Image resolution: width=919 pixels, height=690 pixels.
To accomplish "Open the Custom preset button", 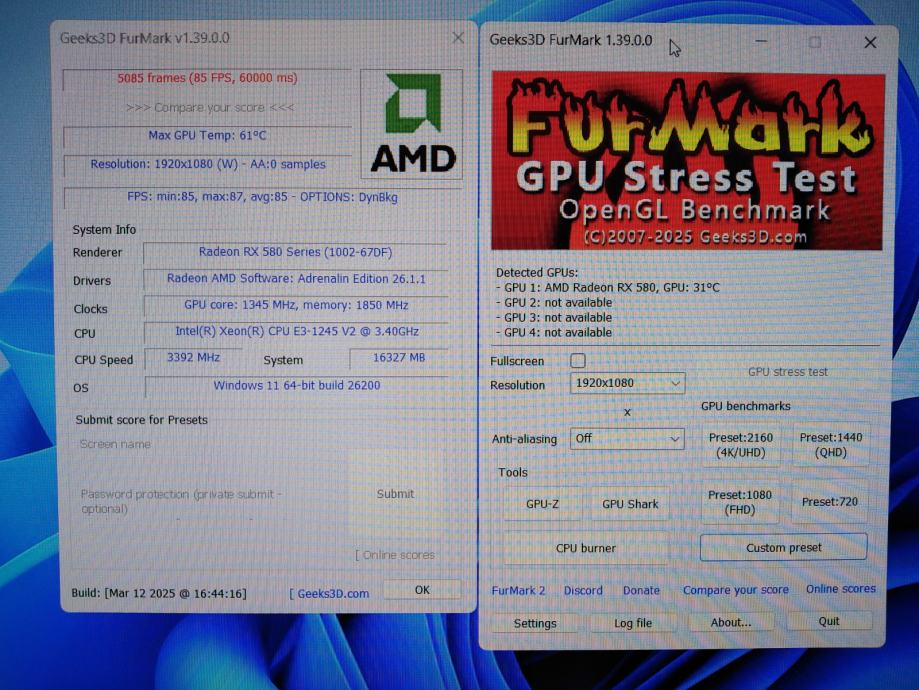I will (784, 548).
